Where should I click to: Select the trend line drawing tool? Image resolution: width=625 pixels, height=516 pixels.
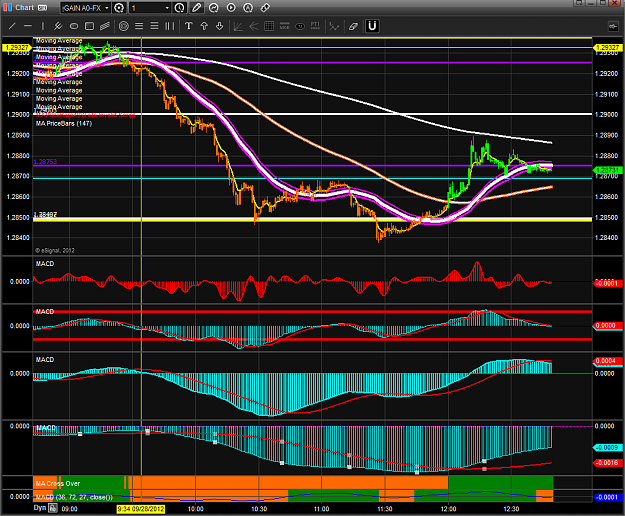(x=12, y=26)
